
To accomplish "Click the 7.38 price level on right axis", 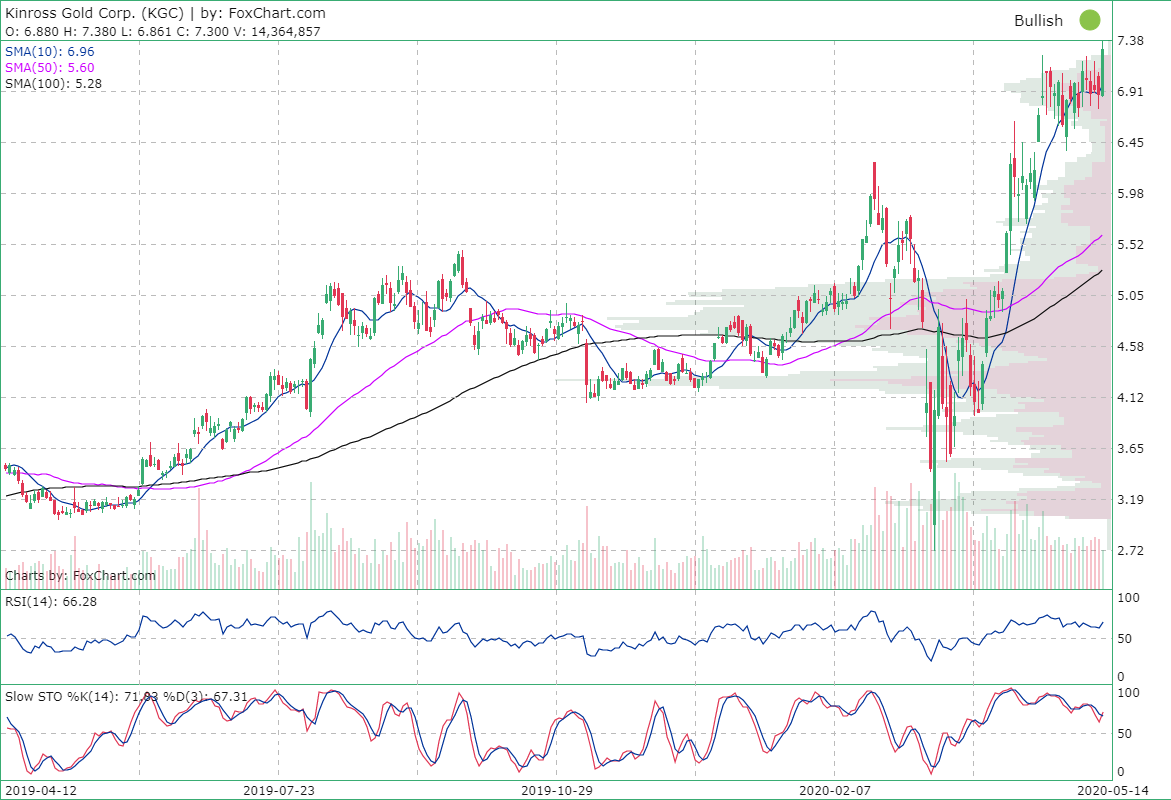I will coord(1131,42).
